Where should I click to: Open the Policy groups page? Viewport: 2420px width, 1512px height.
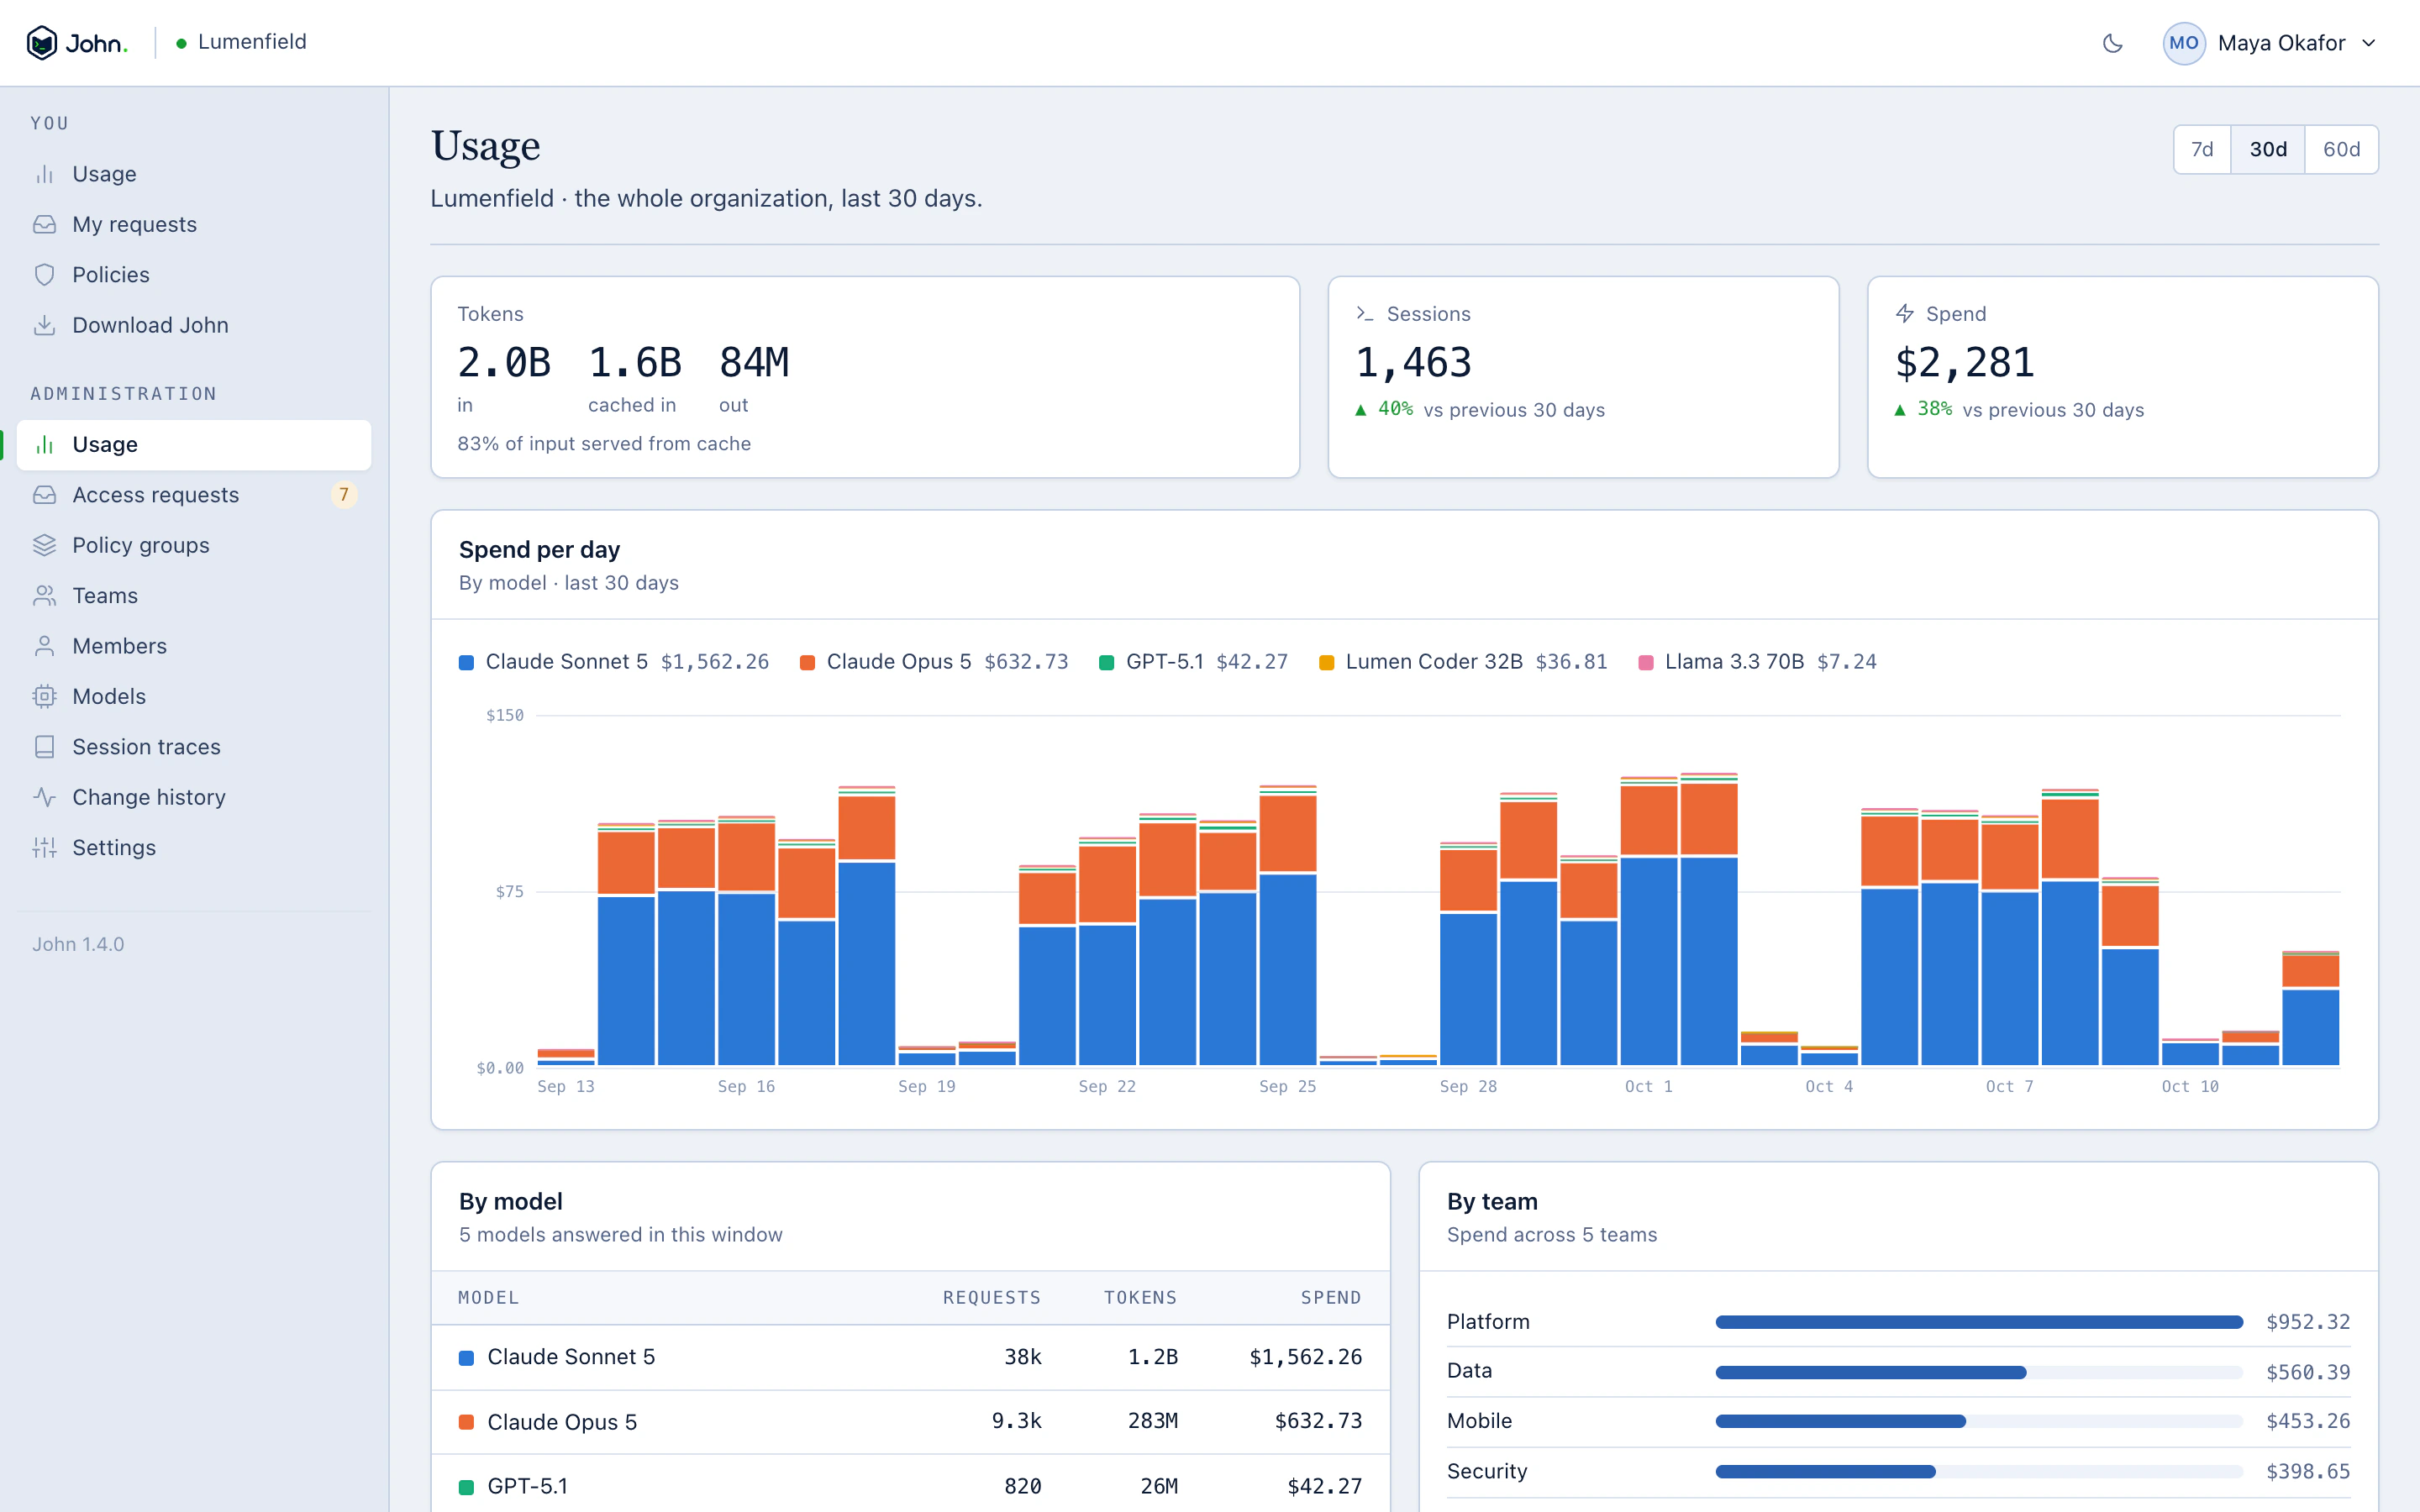point(194,545)
